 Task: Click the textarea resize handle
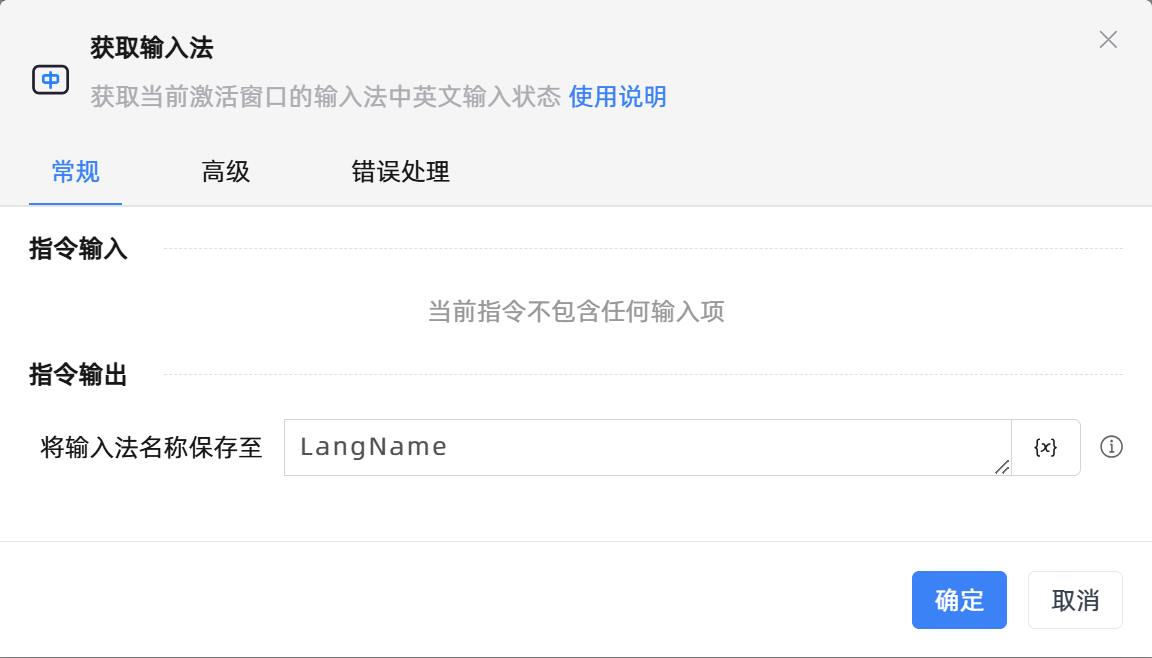point(1002,467)
